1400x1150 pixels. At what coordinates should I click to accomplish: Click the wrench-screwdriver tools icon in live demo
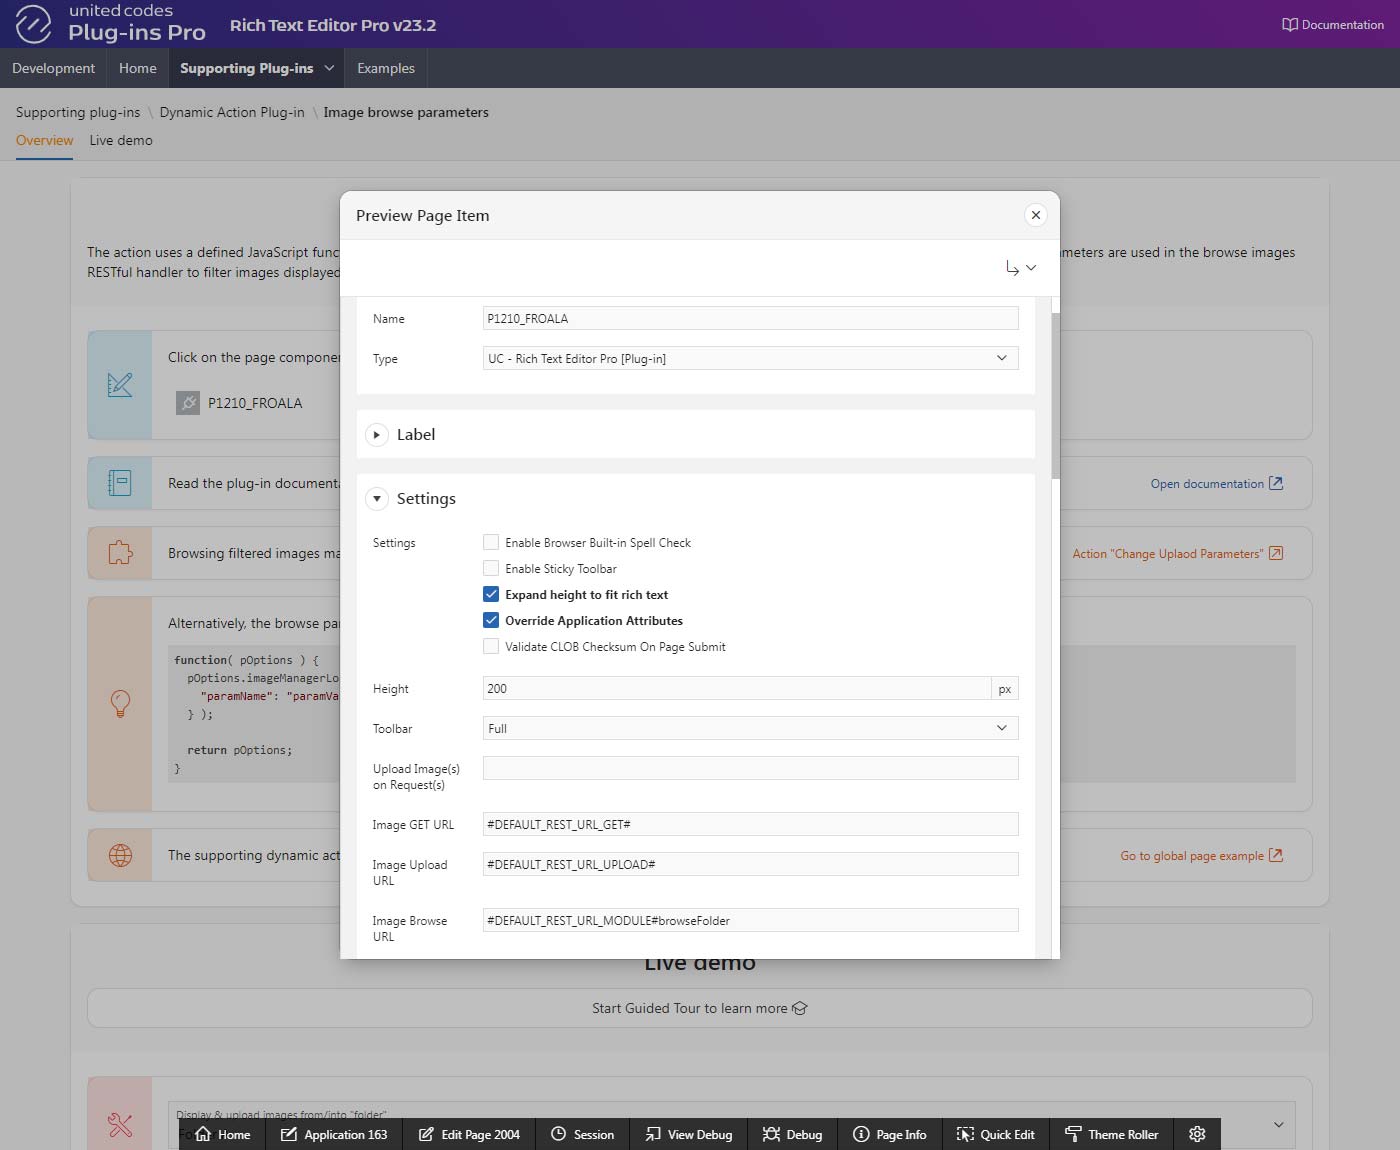pos(120,1125)
